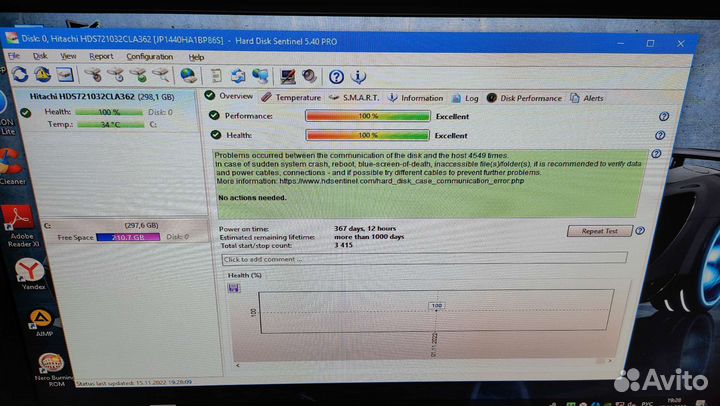720x406 pixels.
Task: Click the disk with circular arrow test icon
Action: pyautogui.click(x=116, y=75)
